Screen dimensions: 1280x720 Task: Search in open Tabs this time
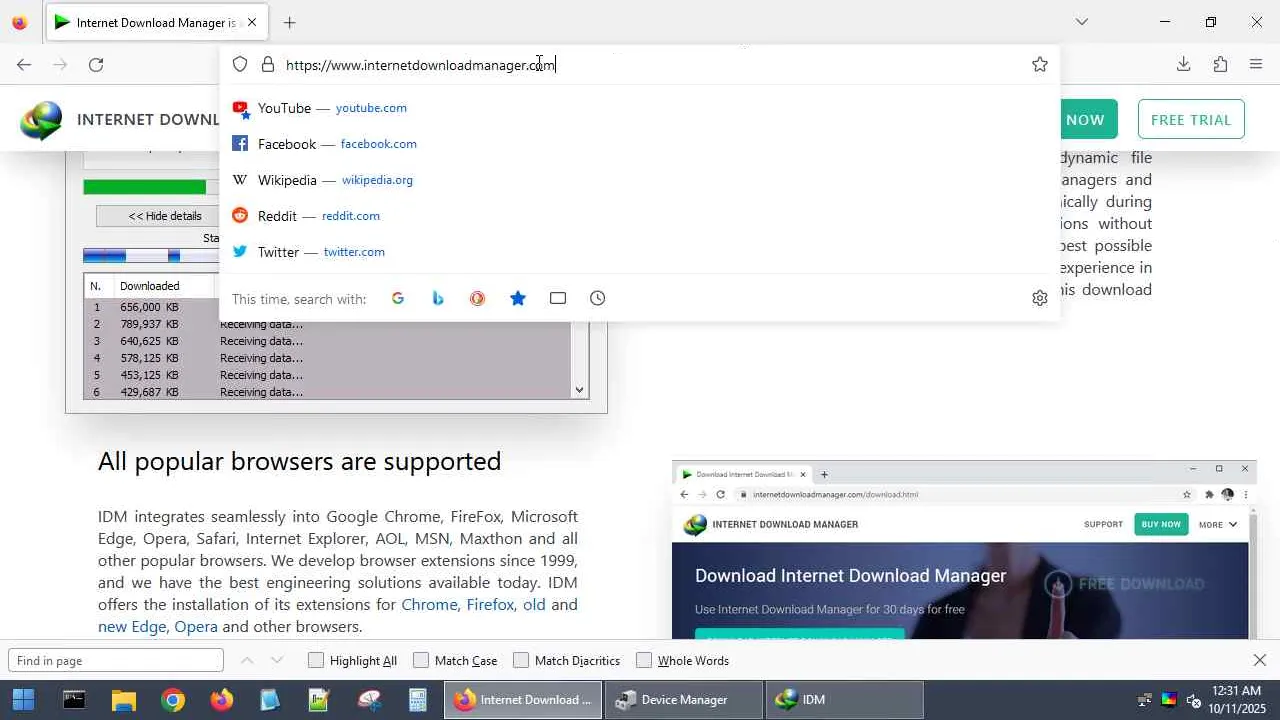coord(558,299)
